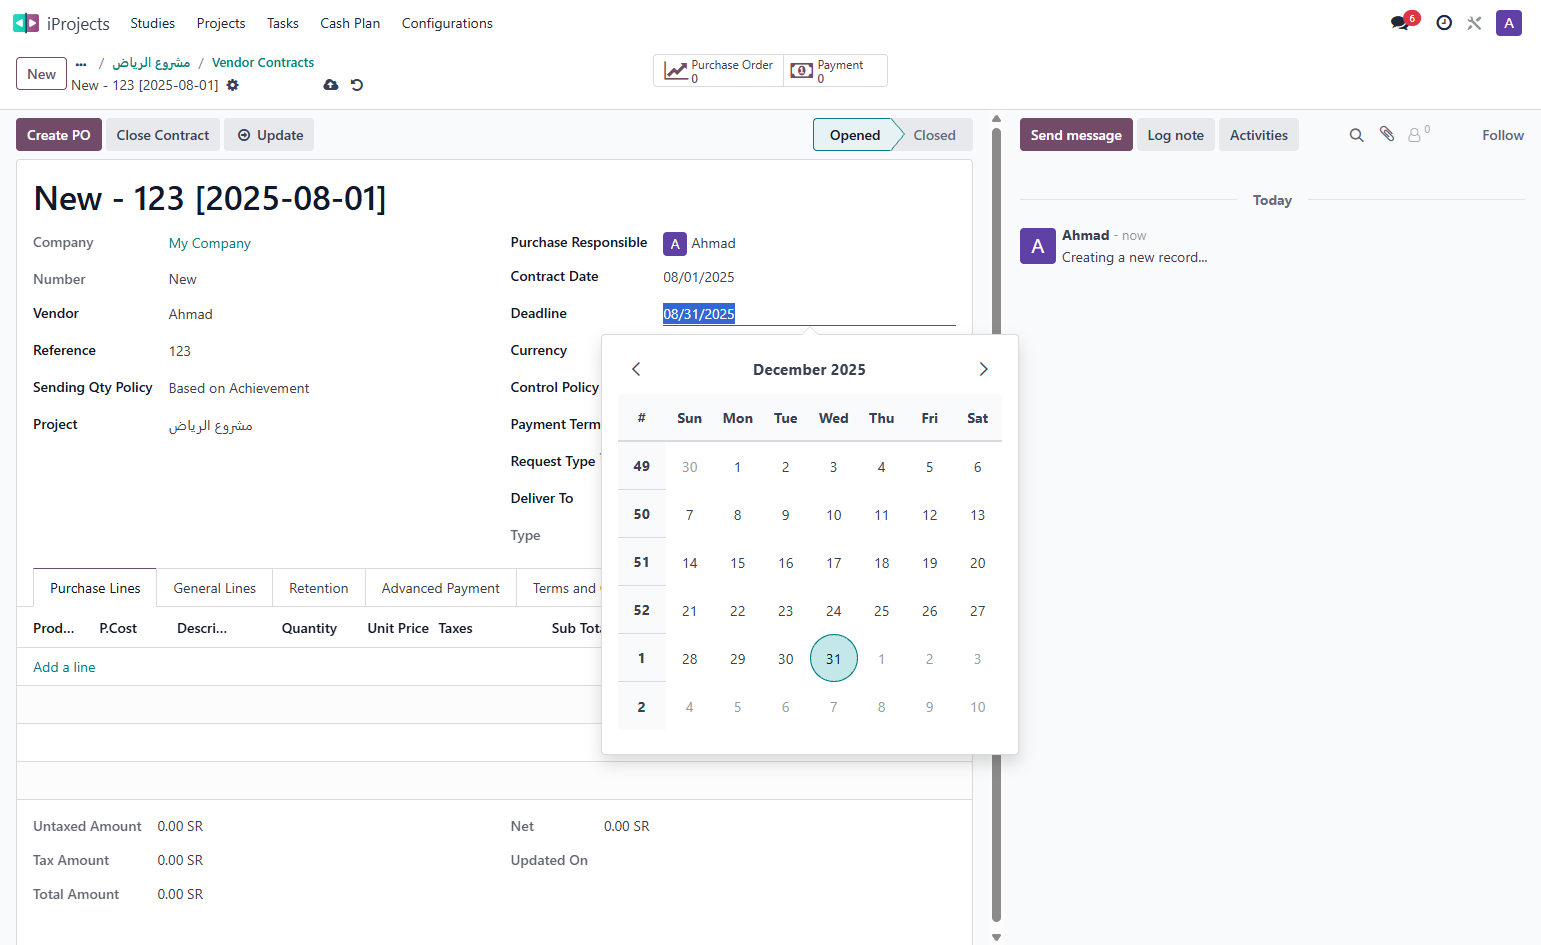Screen dimensions: 1541x945
Task: Open the Cash Plan menu
Action: click(x=350, y=23)
